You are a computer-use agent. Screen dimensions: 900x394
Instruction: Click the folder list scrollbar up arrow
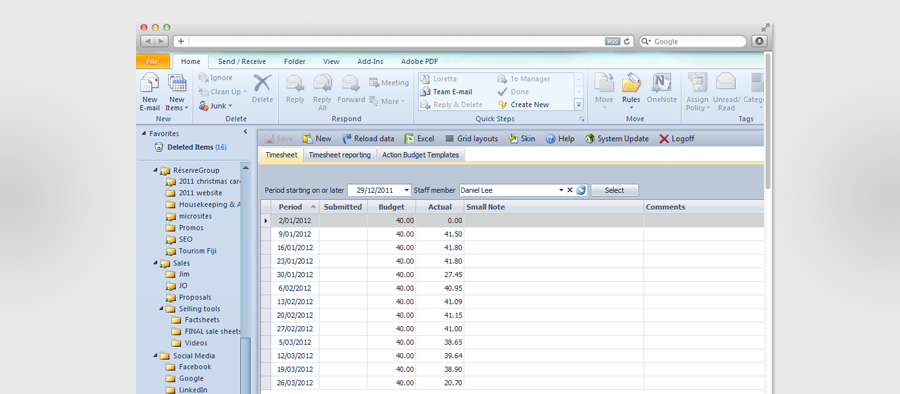click(246, 168)
